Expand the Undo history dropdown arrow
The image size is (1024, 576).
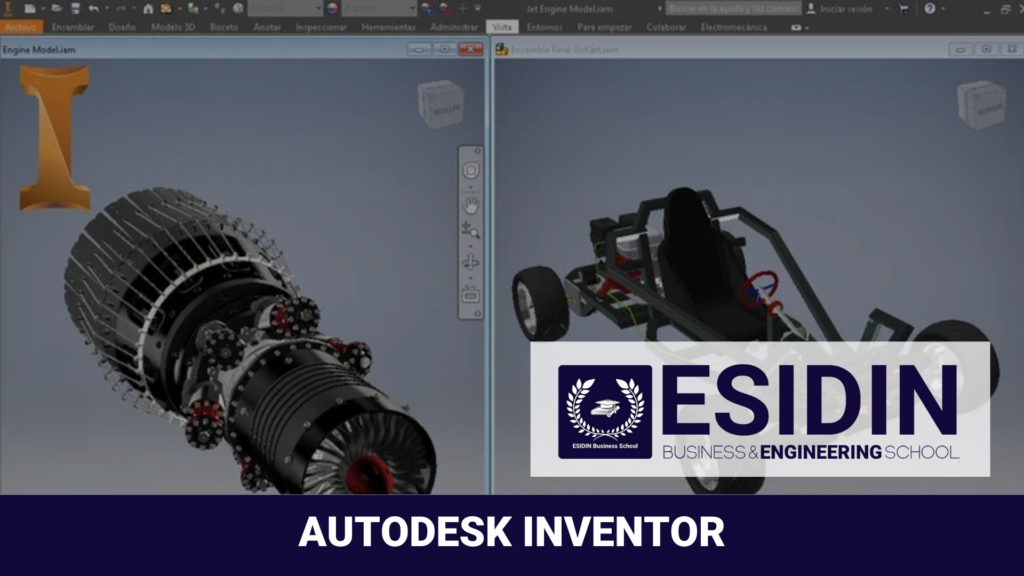tap(105, 8)
